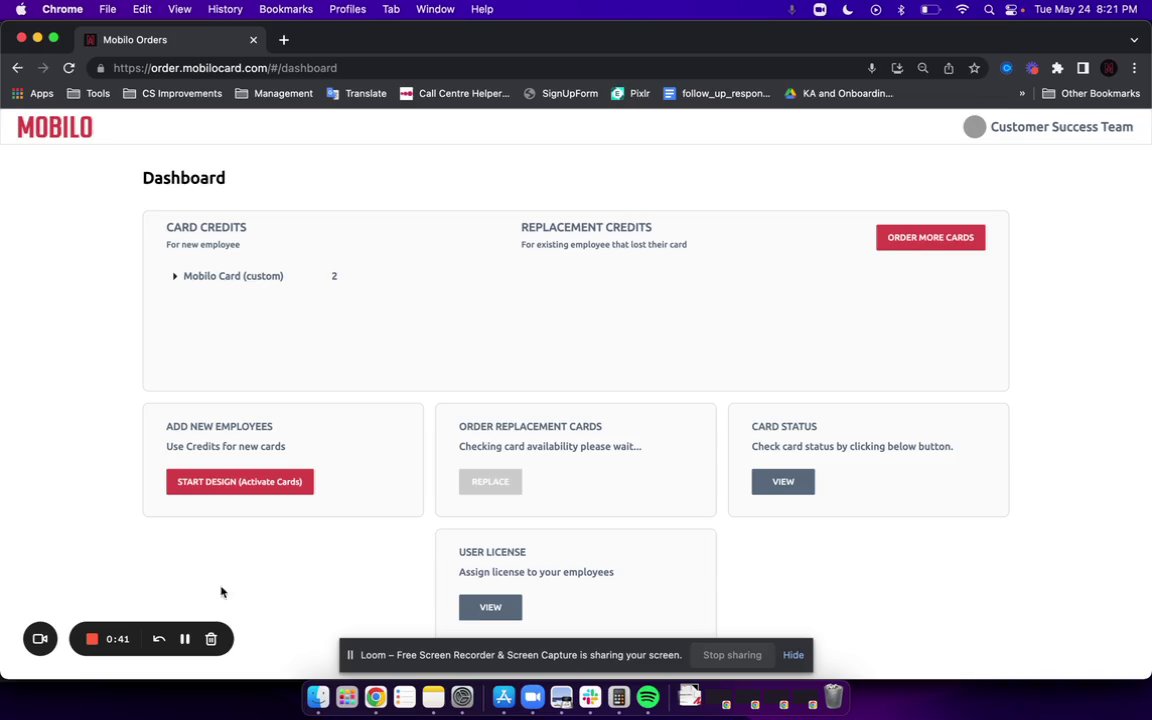Click Stop sharing in Loom bar

click(732, 655)
